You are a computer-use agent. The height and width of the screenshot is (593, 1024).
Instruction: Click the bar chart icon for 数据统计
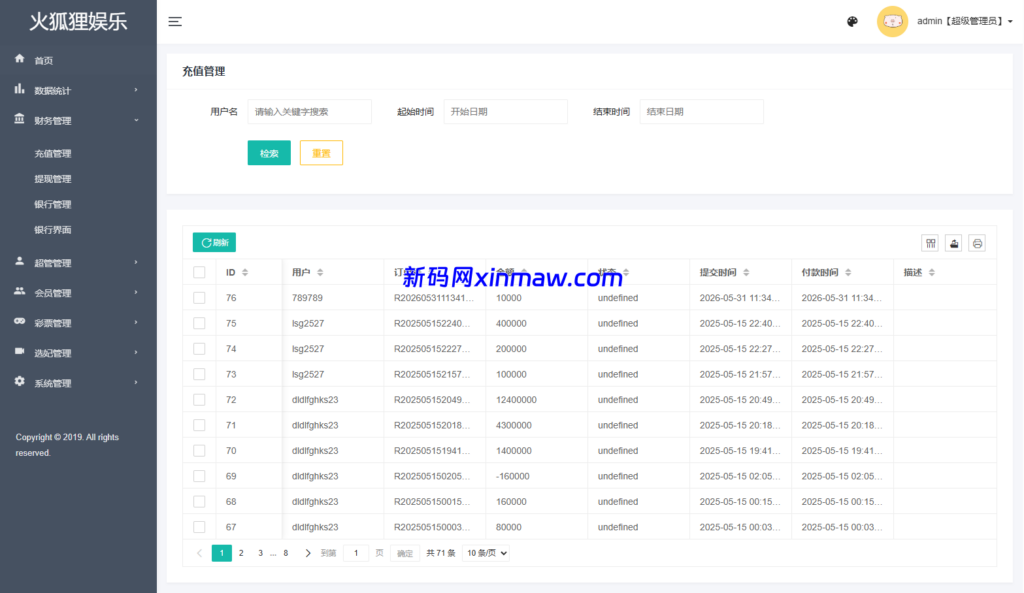coord(20,89)
